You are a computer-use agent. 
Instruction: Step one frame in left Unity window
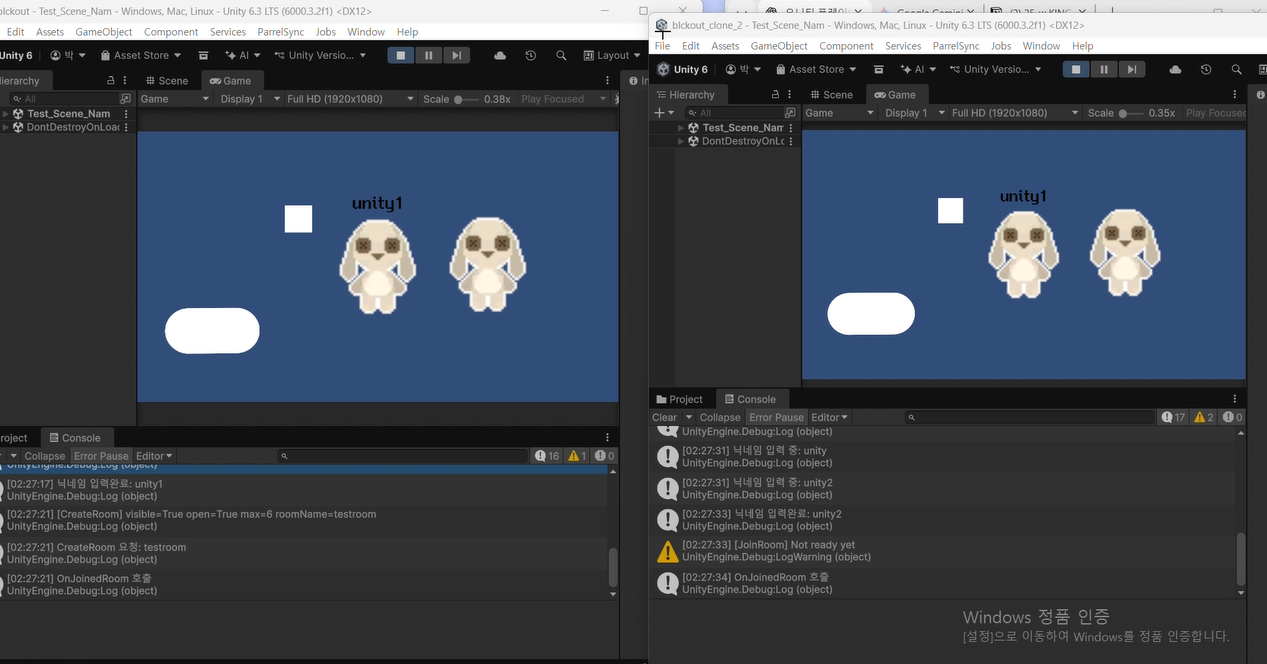click(456, 56)
